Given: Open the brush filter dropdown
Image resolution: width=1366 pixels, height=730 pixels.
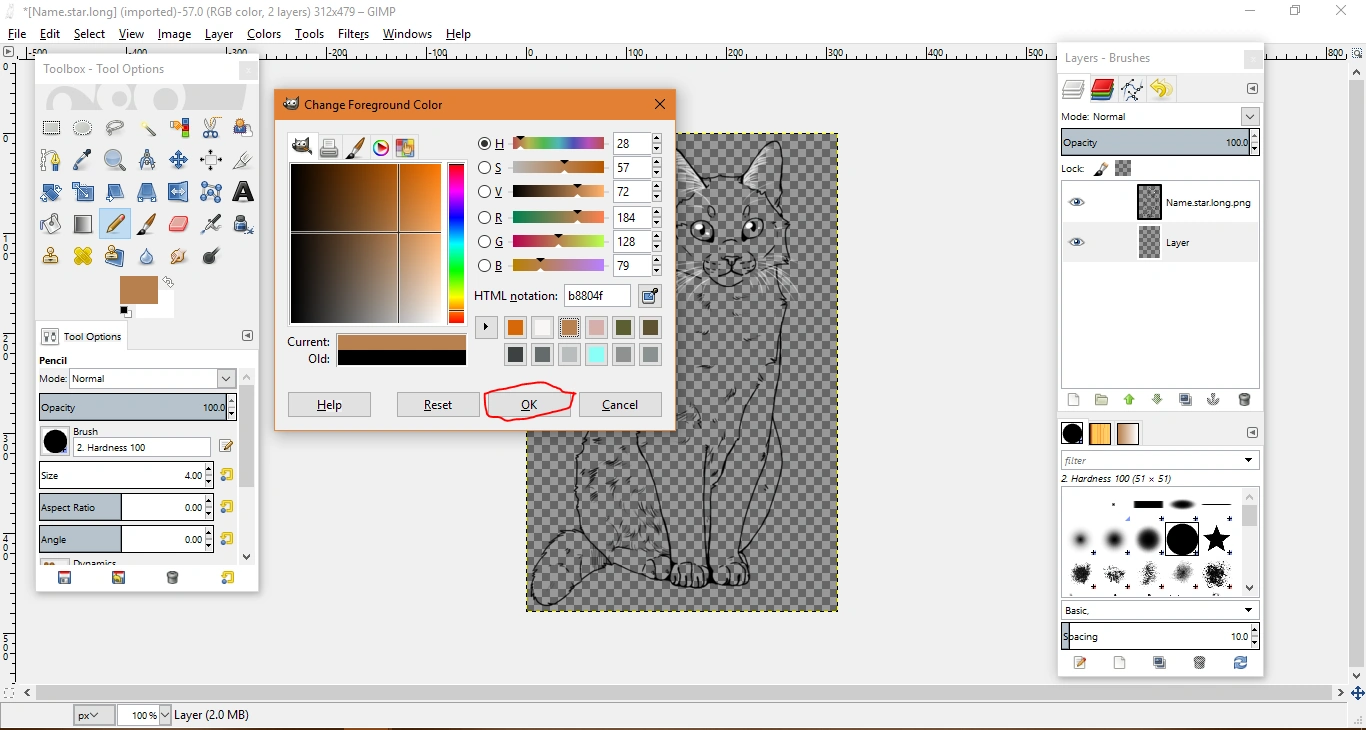Looking at the screenshot, I should tap(1249, 461).
